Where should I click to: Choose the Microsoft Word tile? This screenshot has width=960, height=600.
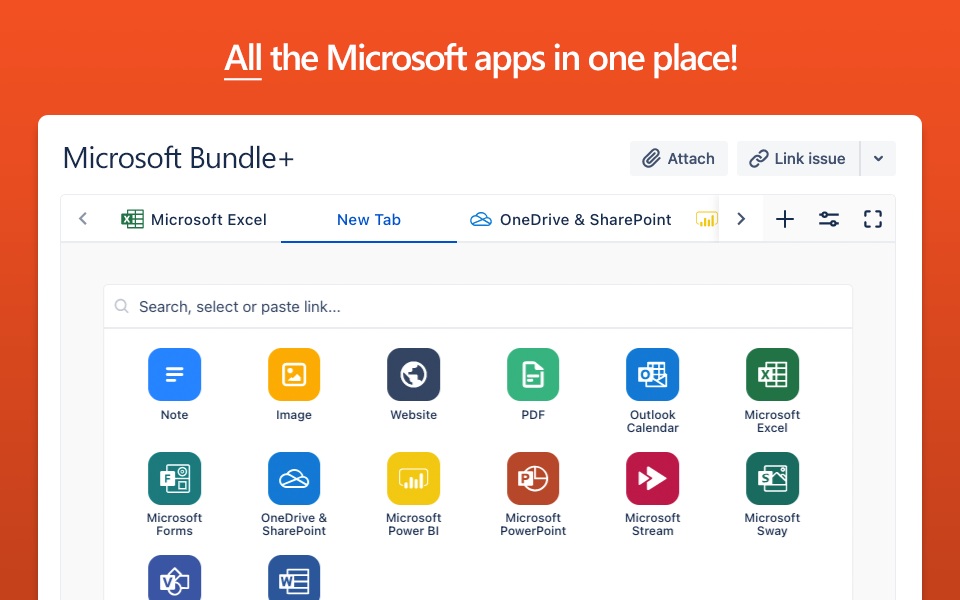294,578
